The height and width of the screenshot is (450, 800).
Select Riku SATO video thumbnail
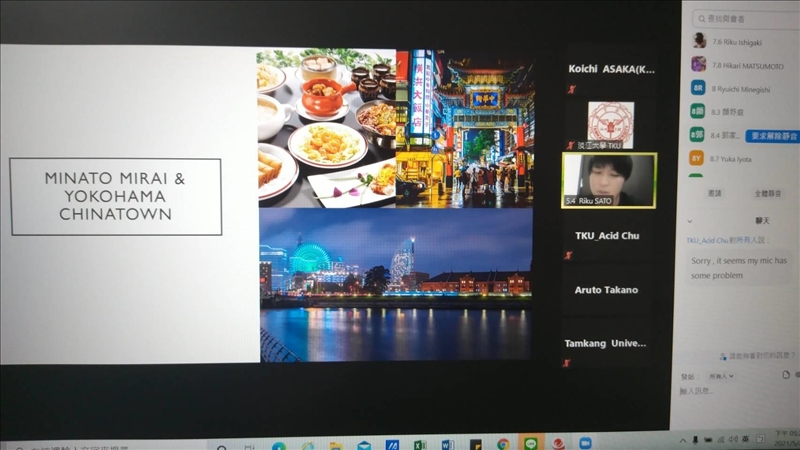[608, 180]
